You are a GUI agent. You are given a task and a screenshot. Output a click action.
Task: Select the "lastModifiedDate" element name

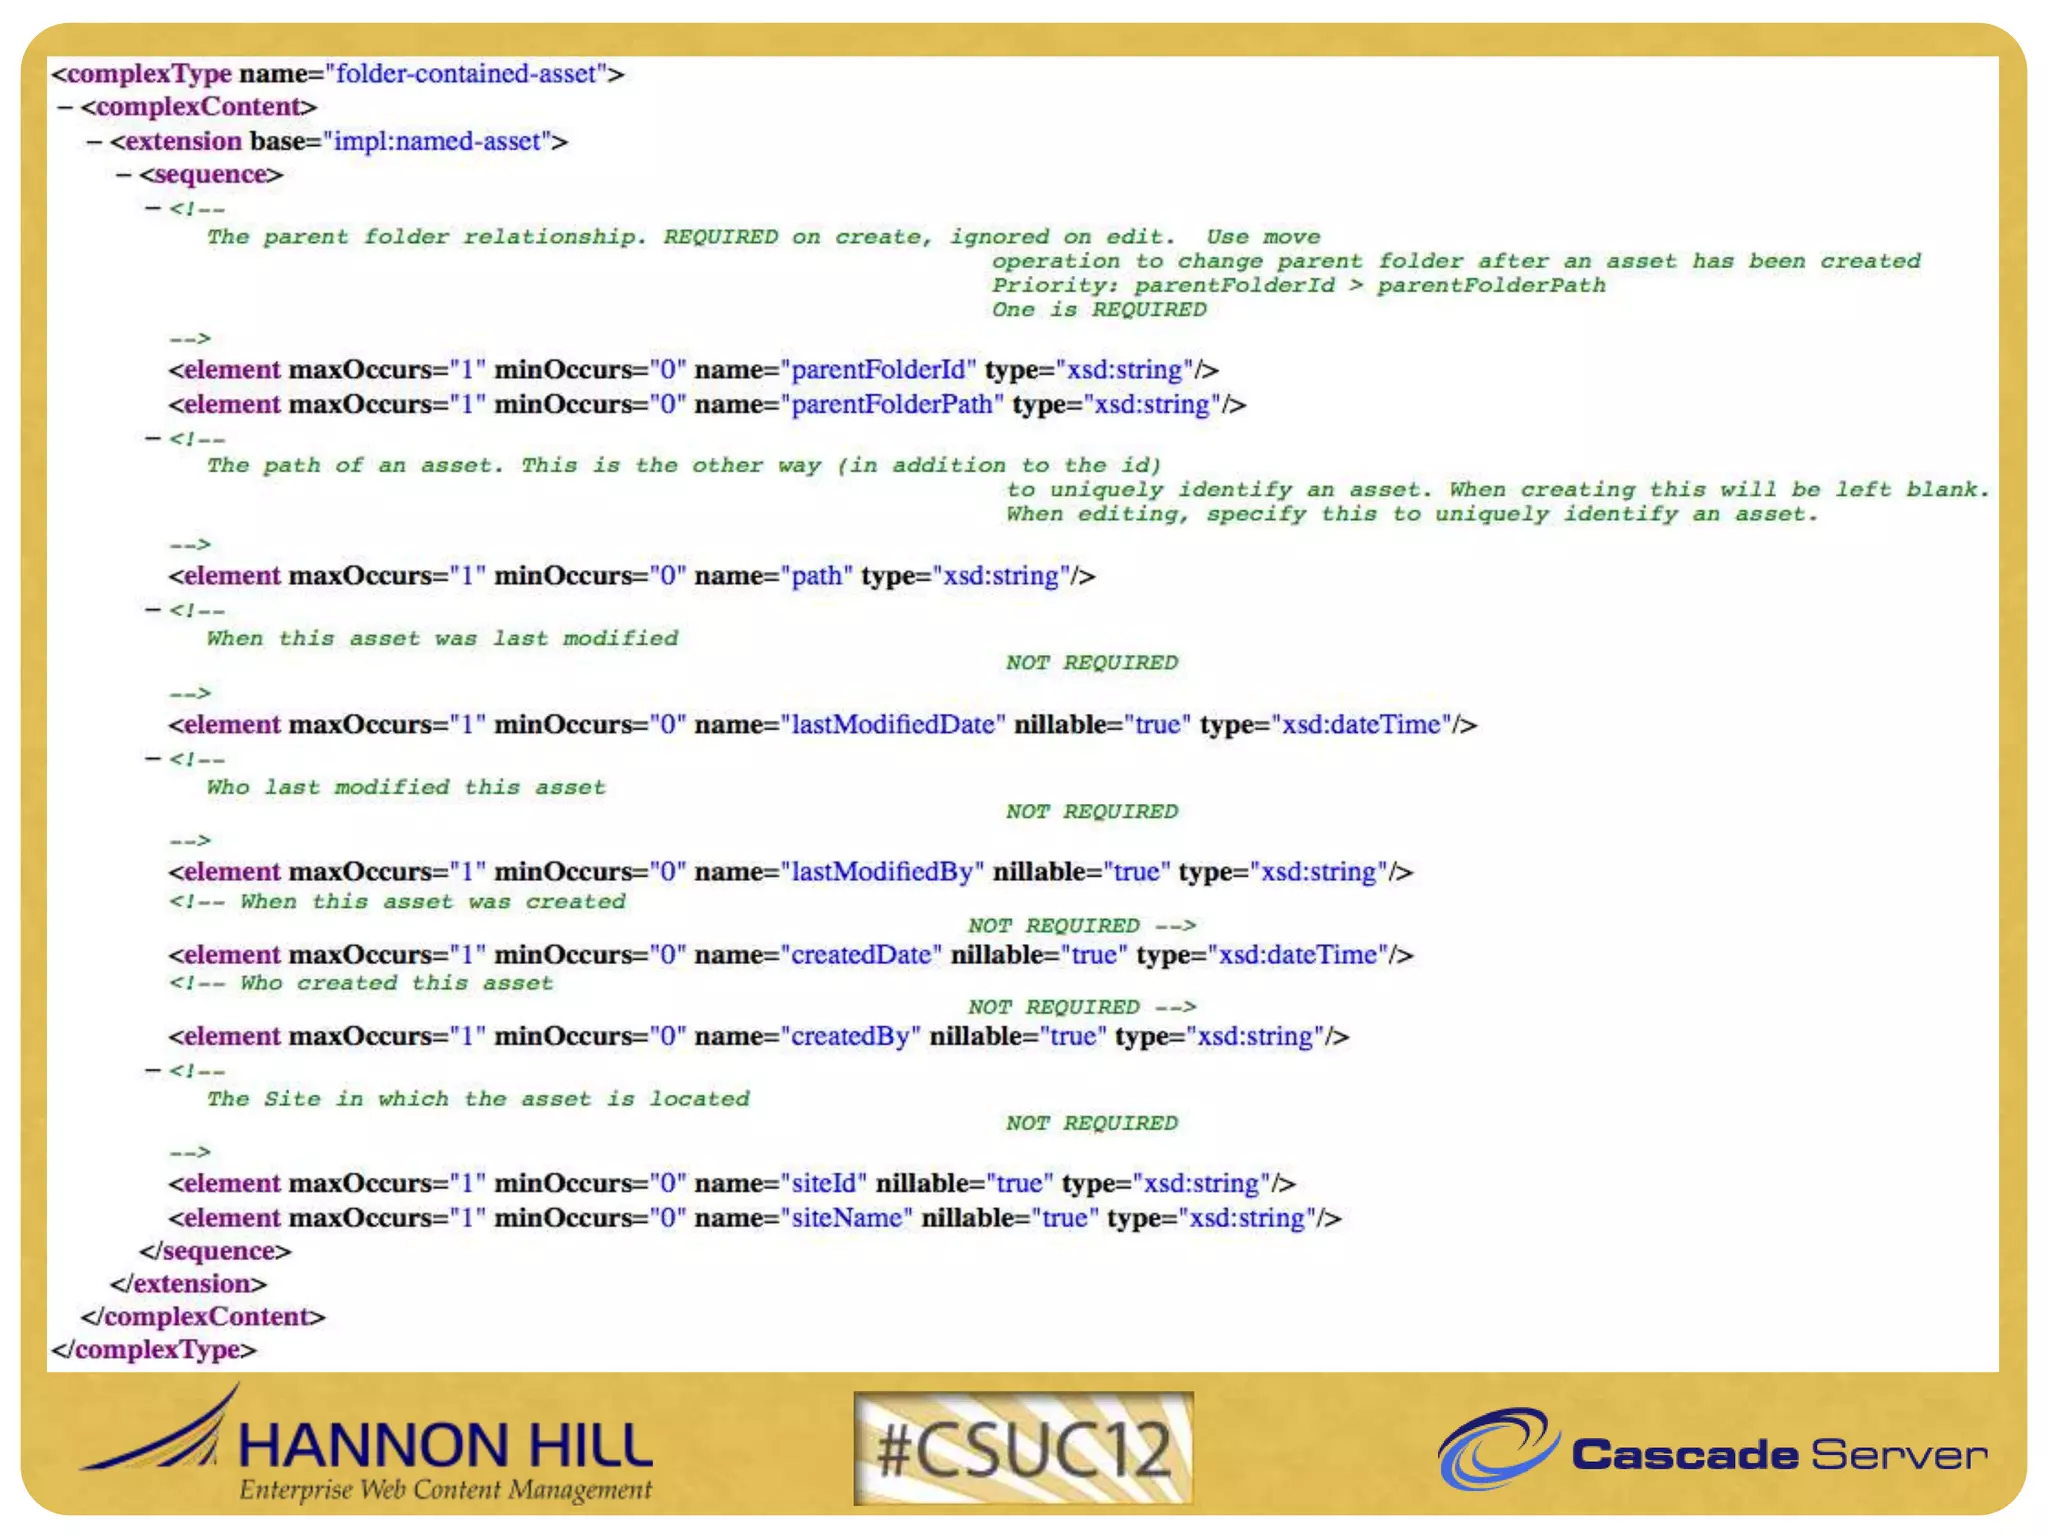pos(893,725)
